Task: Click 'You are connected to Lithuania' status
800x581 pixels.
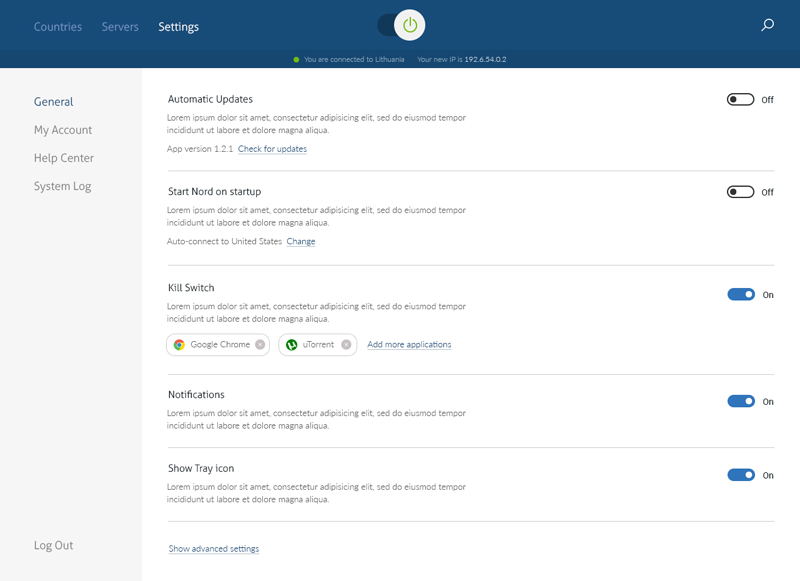Action: click(354, 60)
